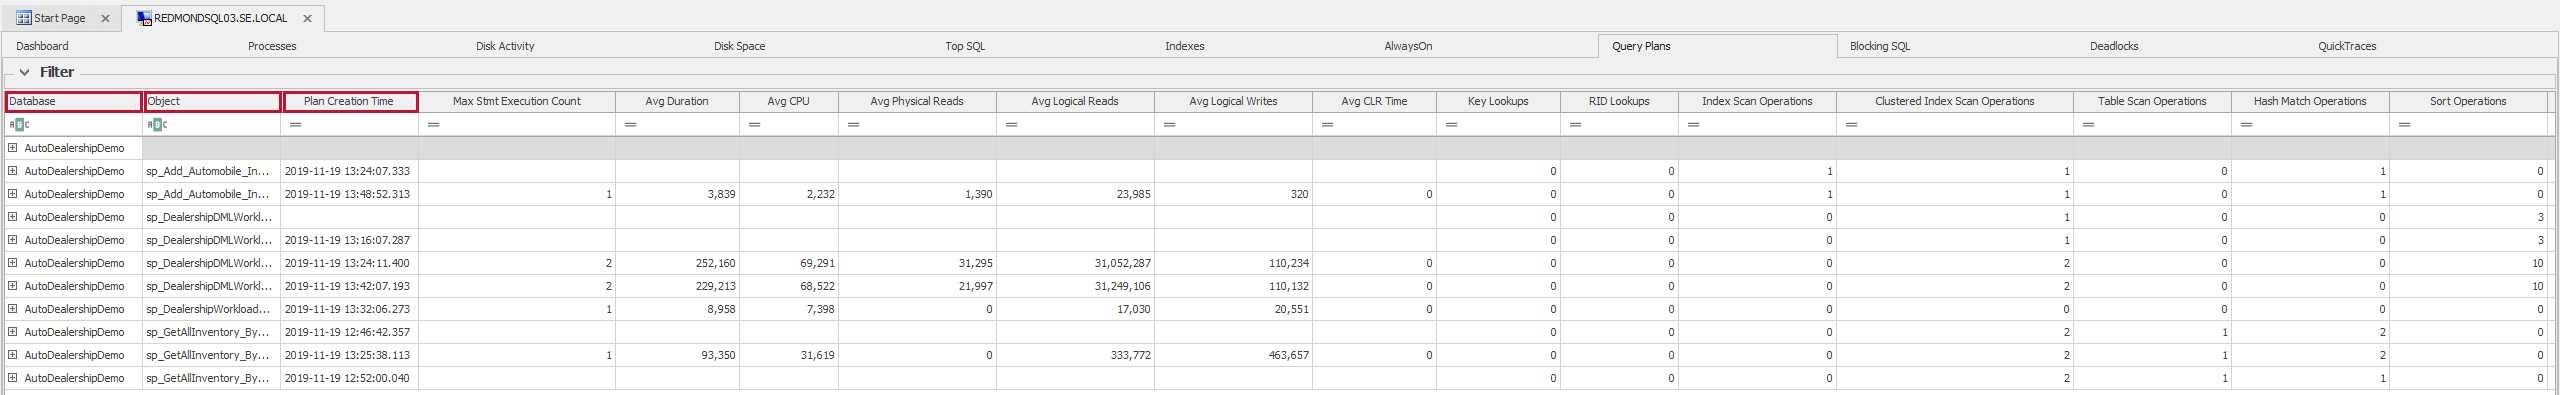Sort by the Clustered Index Scan Operations header
The height and width of the screenshot is (395, 2560).
click(x=1954, y=101)
